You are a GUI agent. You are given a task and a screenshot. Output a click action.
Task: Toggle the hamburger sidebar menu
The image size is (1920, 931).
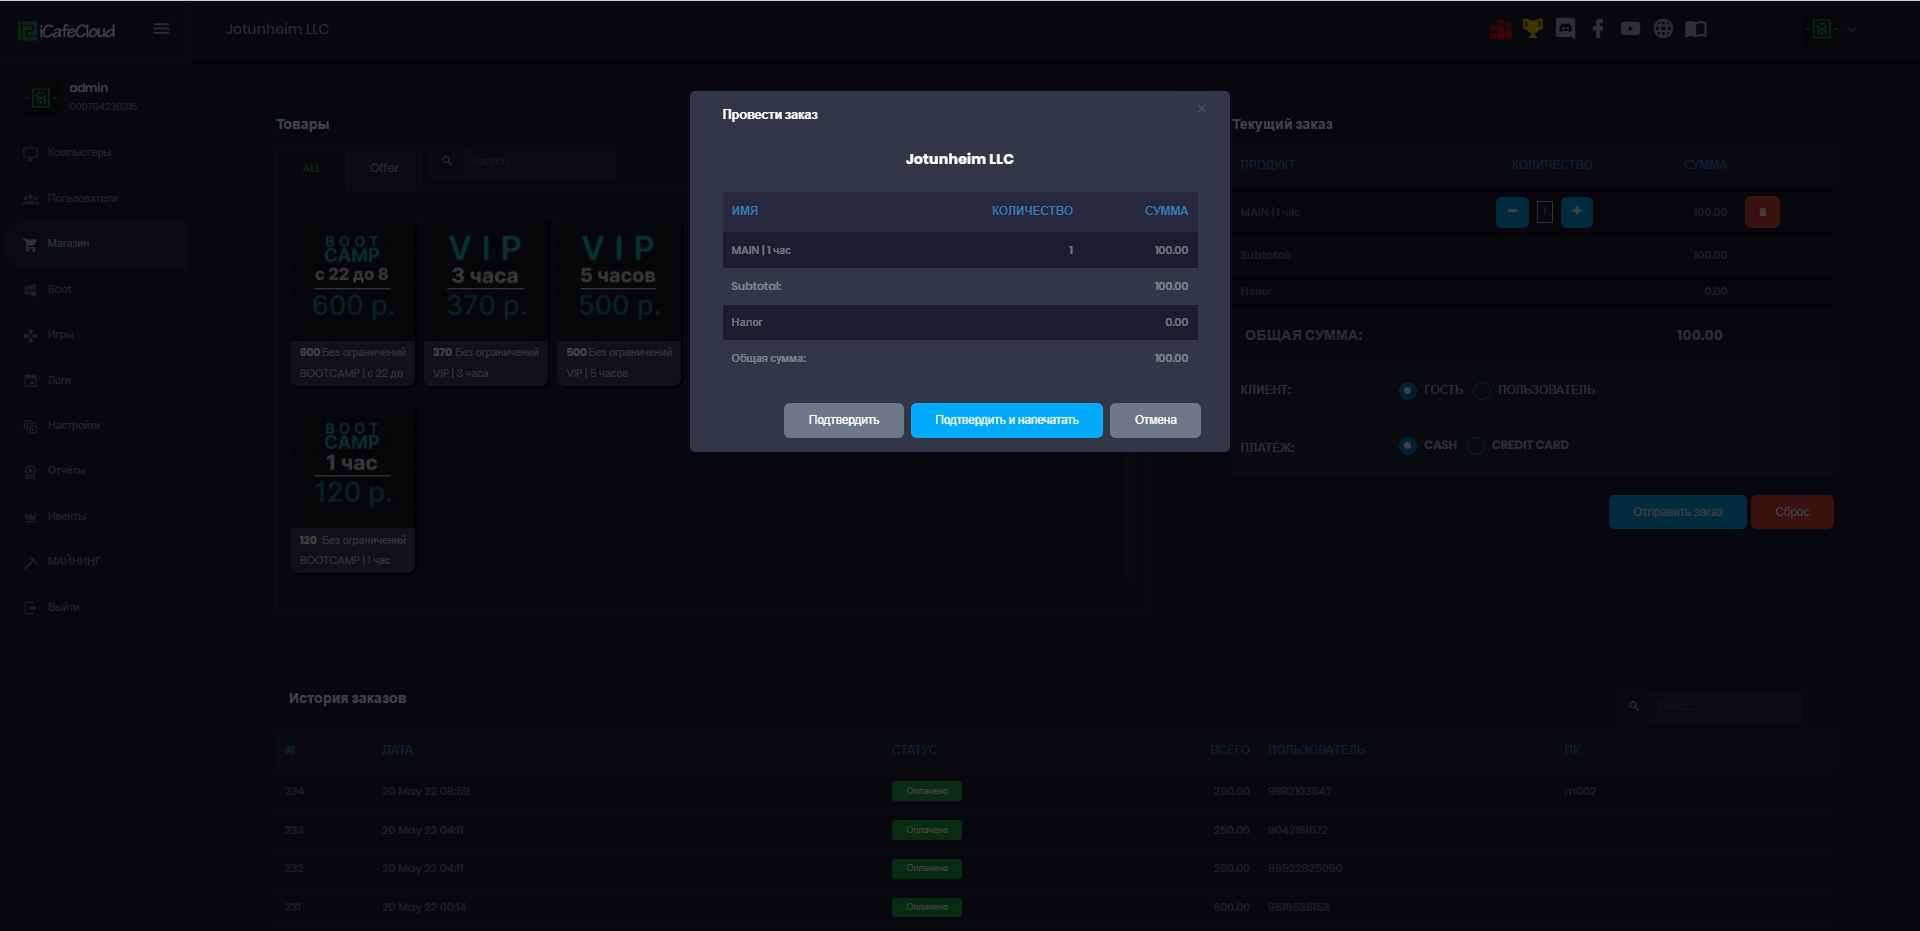(x=161, y=29)
